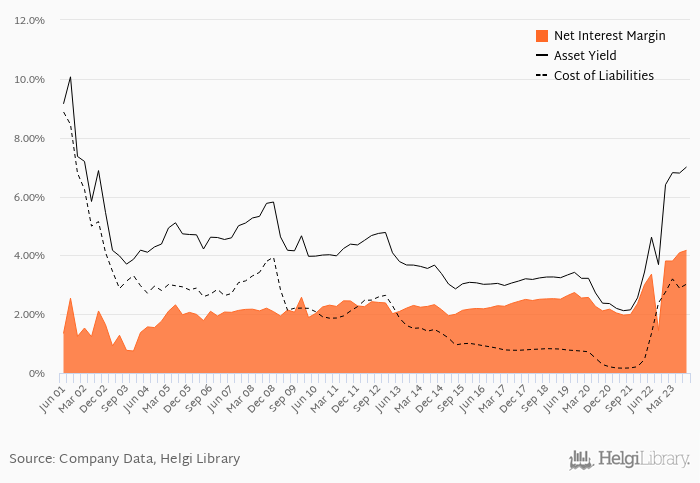The height and width of the screenshot is (483, 700).
Task: Click the orange Net Interest Margin legend swatch
Action: click(542, 36)
